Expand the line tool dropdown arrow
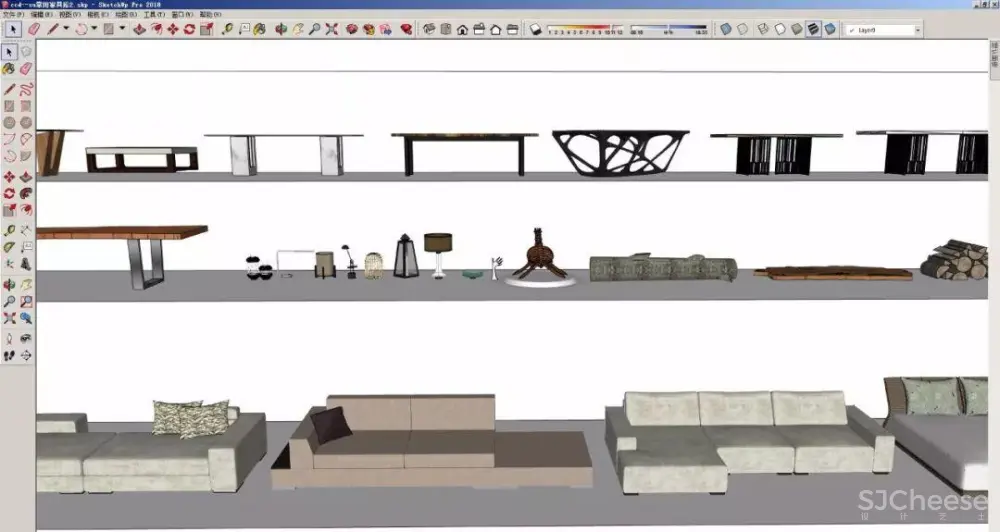1000x532 pixels. pyautogui.click(x=66, y=29)
